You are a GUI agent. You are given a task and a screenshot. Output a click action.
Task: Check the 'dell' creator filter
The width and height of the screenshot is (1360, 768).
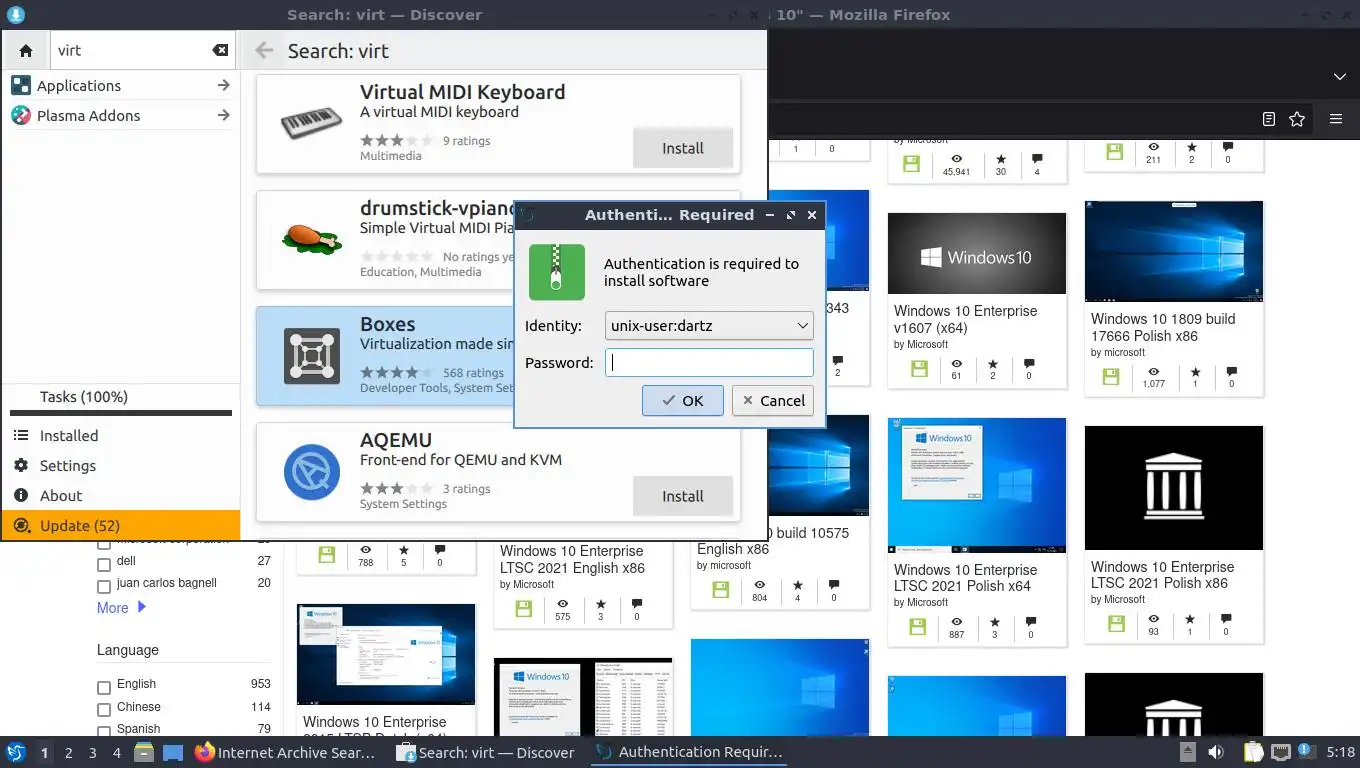pyautogui.click(x=103, y=563)
